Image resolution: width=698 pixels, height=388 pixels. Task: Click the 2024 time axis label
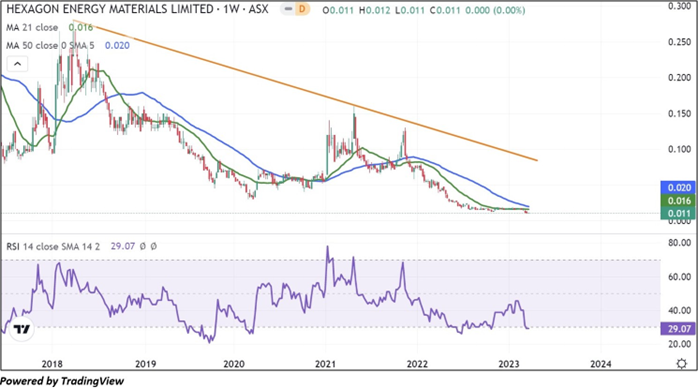point(601,364)
